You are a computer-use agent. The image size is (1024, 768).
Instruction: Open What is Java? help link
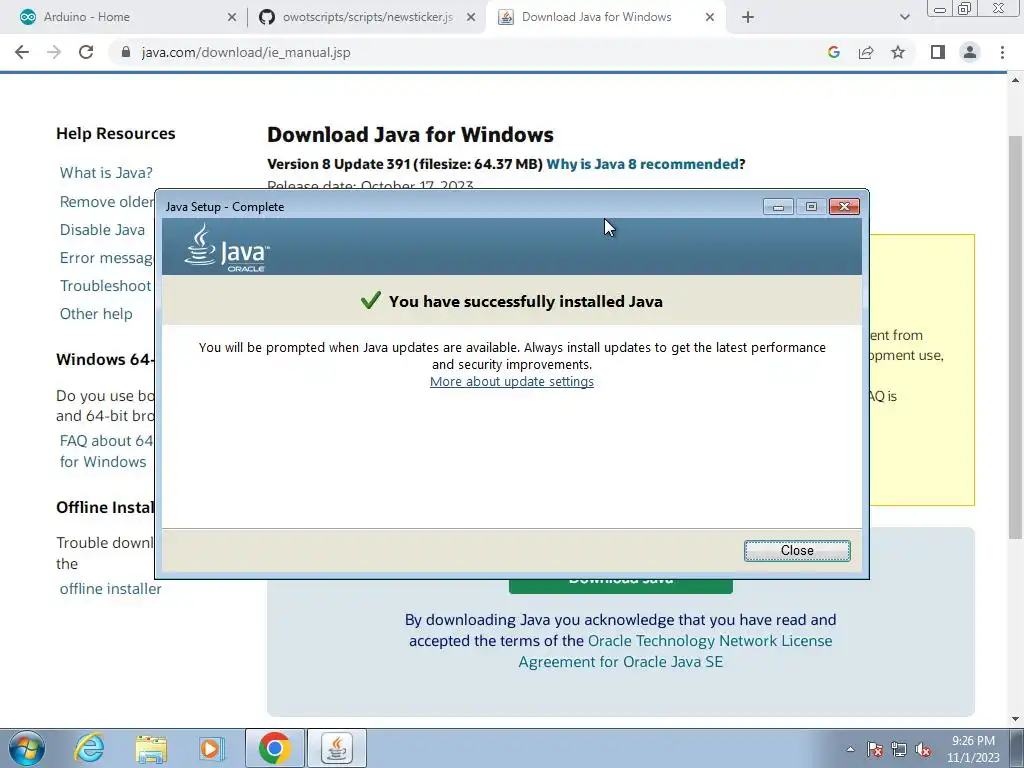(106, 173)
